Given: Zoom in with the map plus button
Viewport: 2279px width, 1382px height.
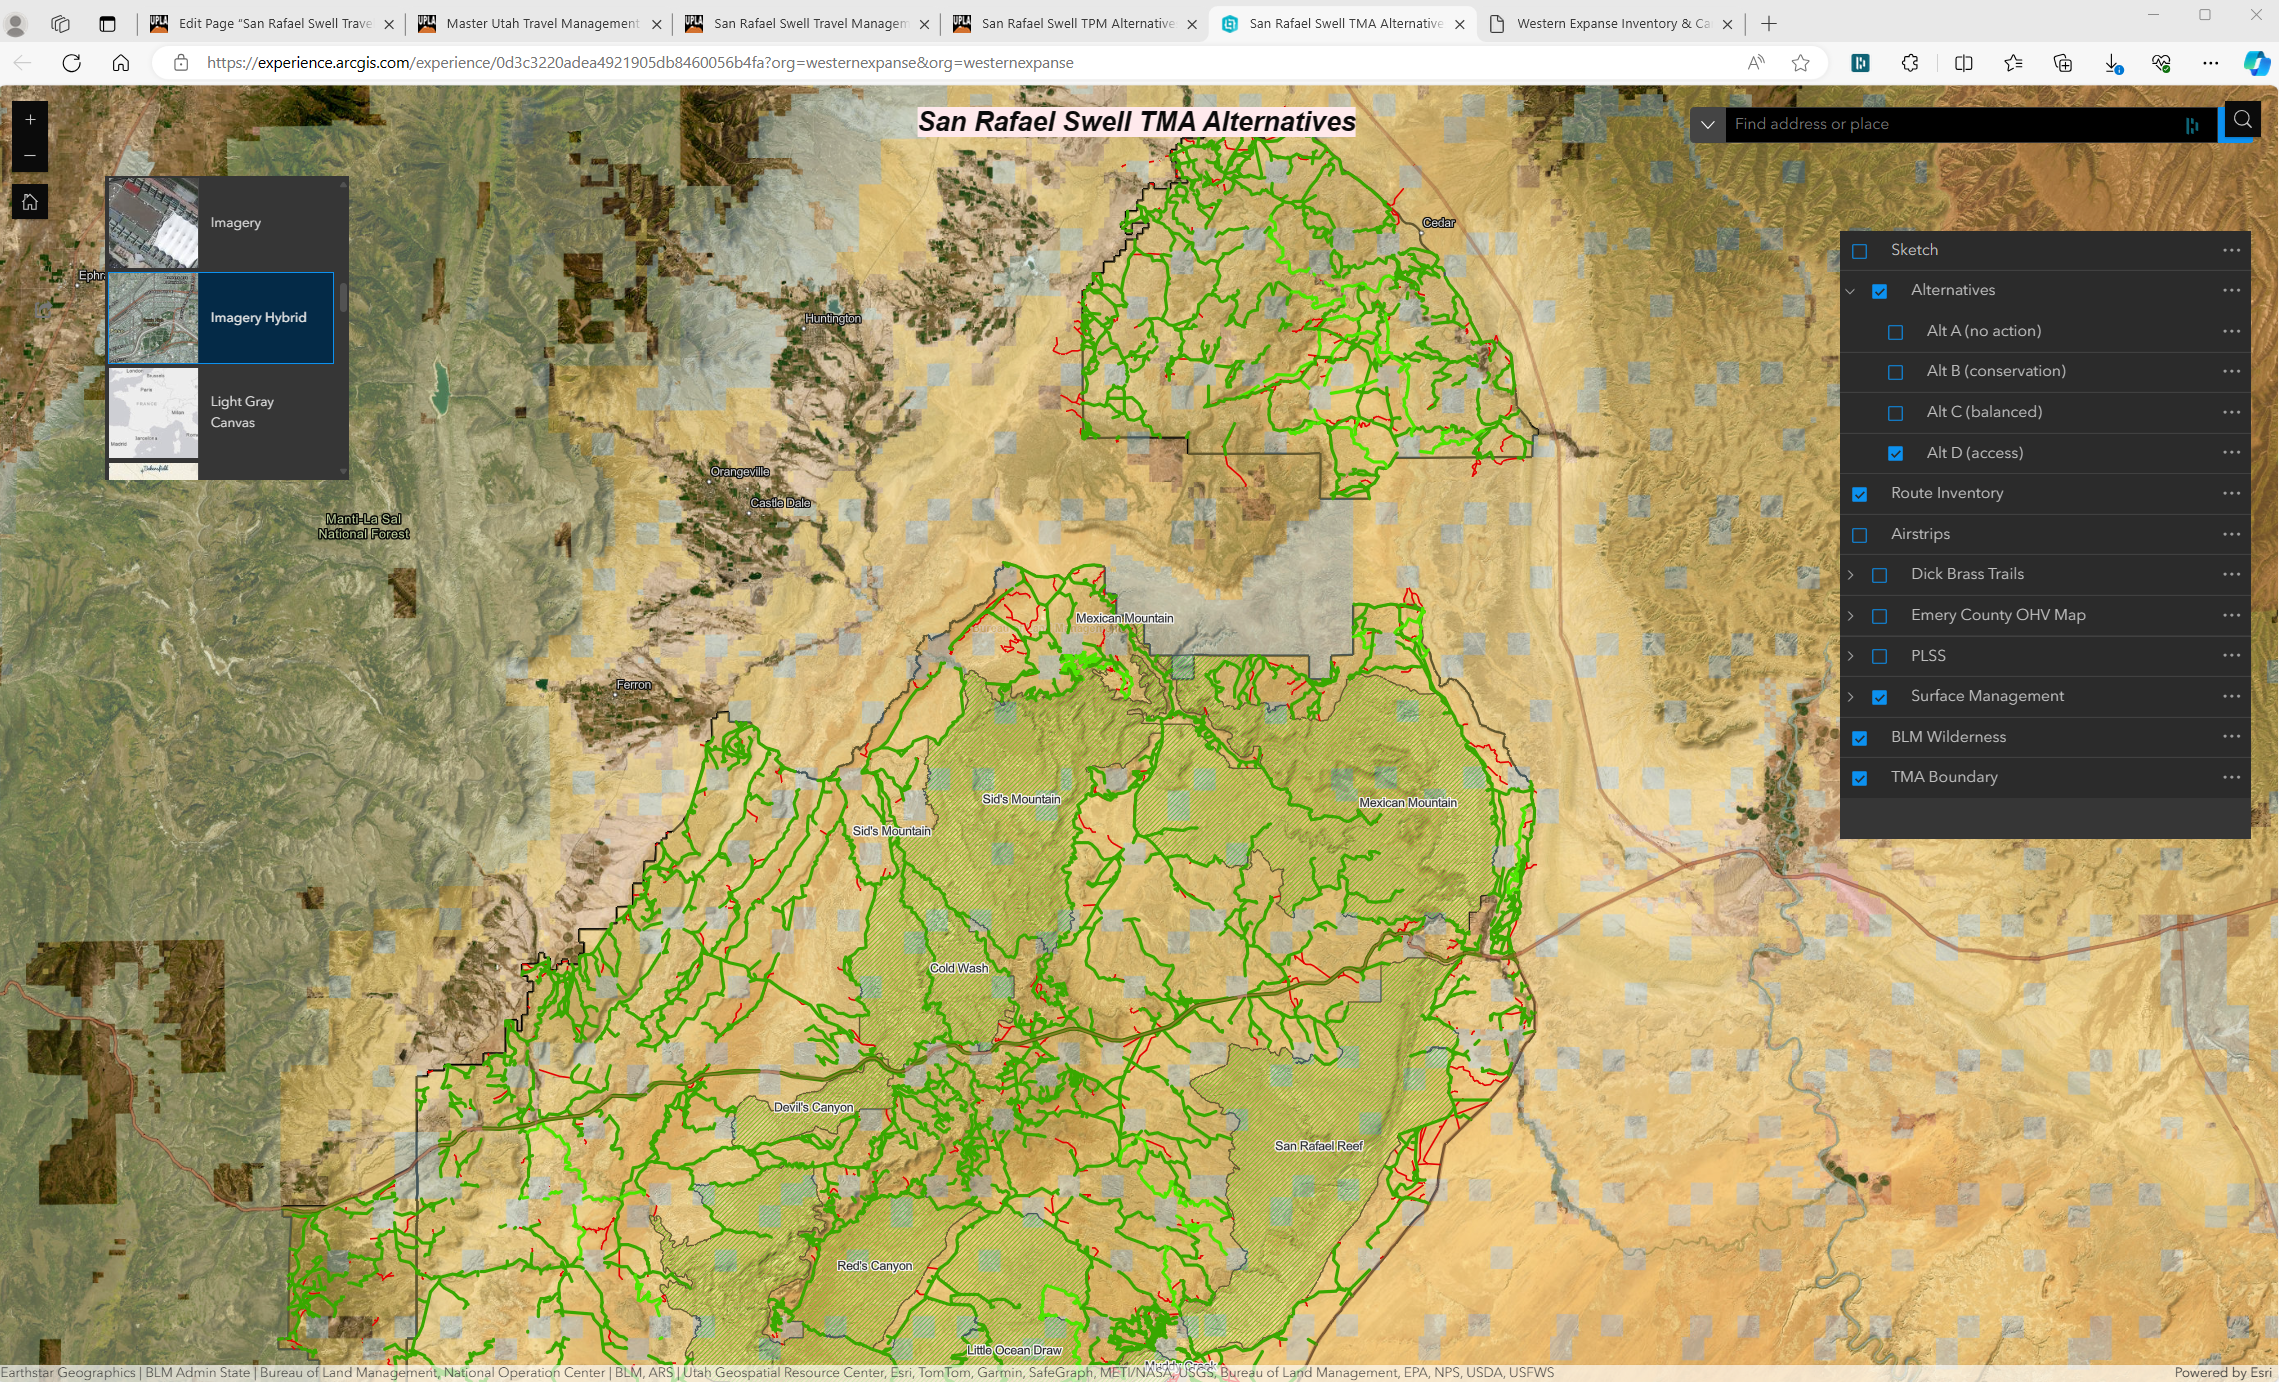Looking at the screenshot, I should (x=30, y=120).
